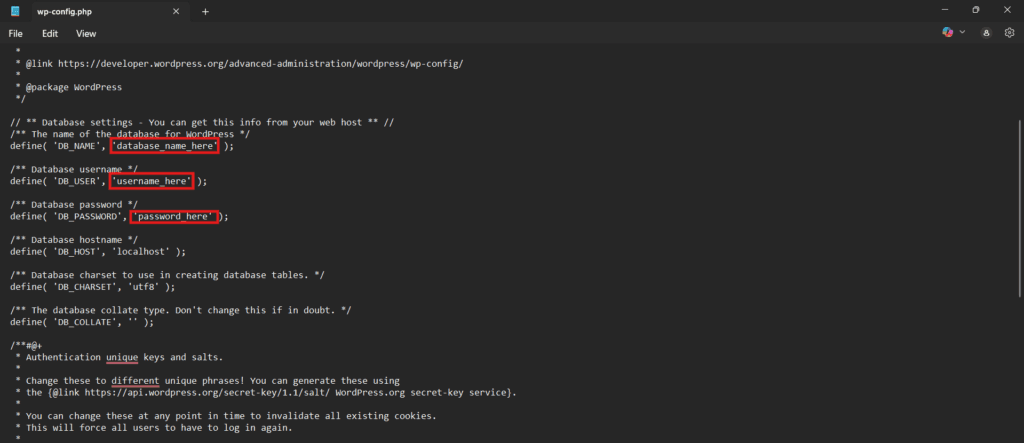This screenshot has width=1024, height=443.
Task: Click the '/** Database password */' comment
Action: pos(74,205)
